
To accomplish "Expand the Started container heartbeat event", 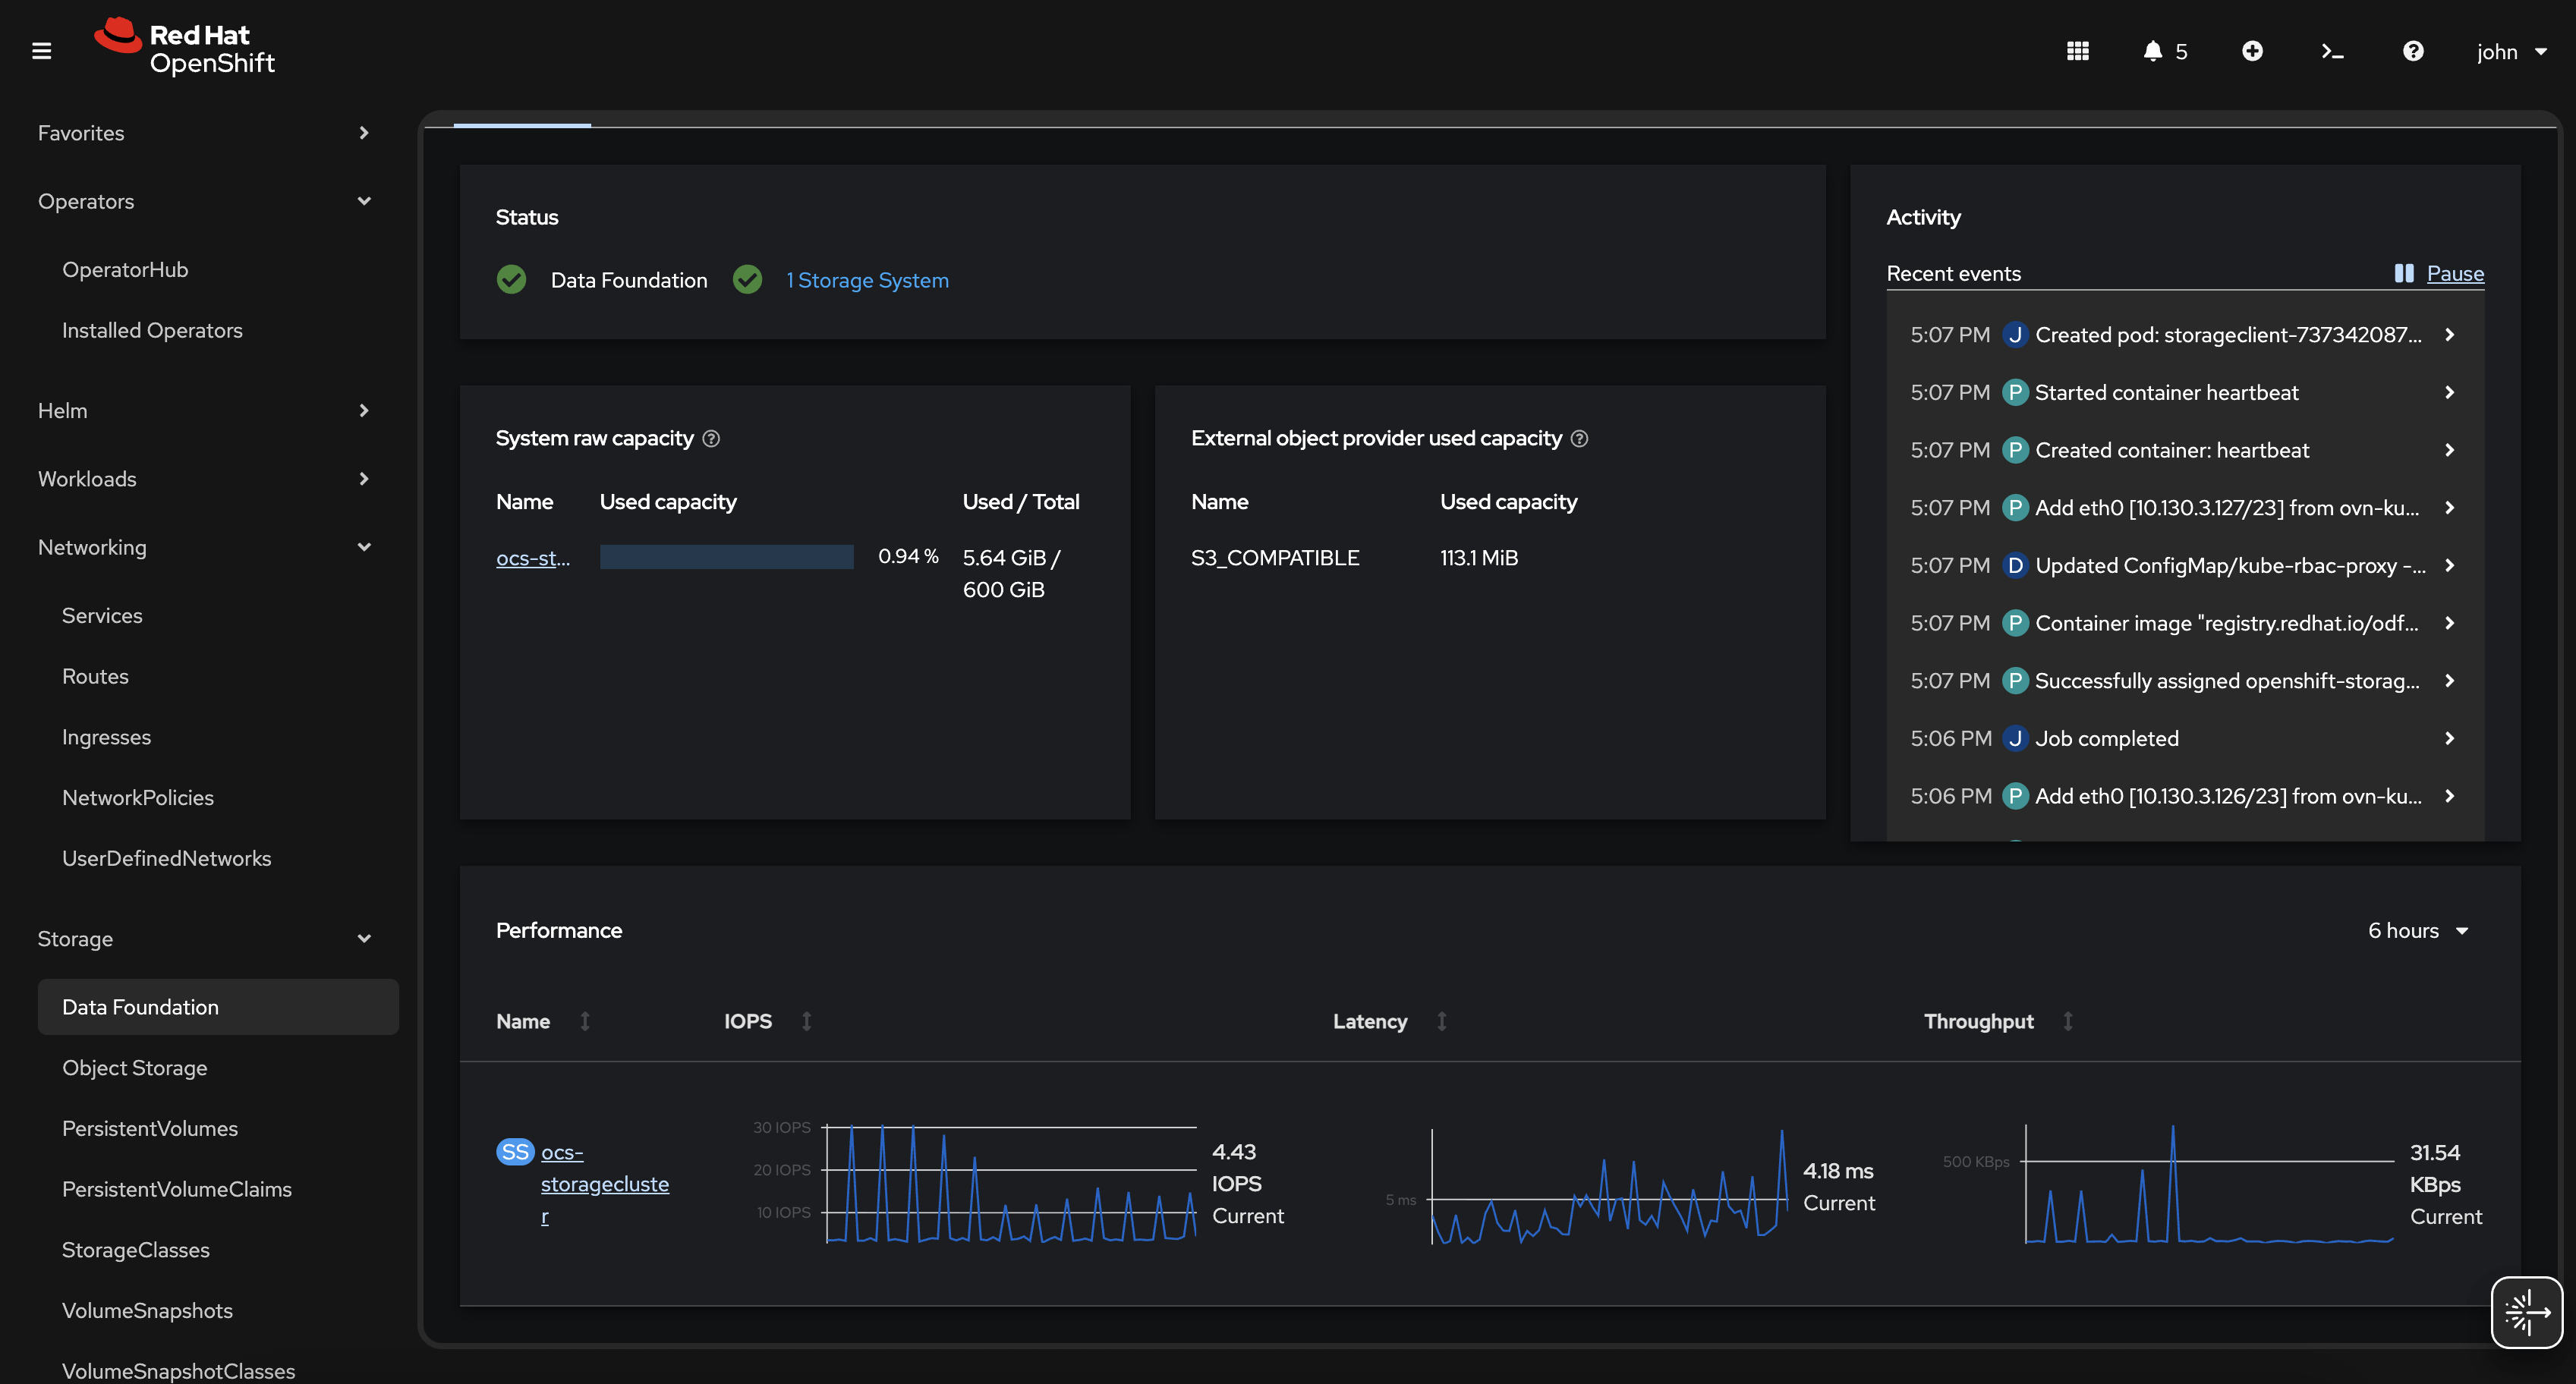I will point(2449,392).
